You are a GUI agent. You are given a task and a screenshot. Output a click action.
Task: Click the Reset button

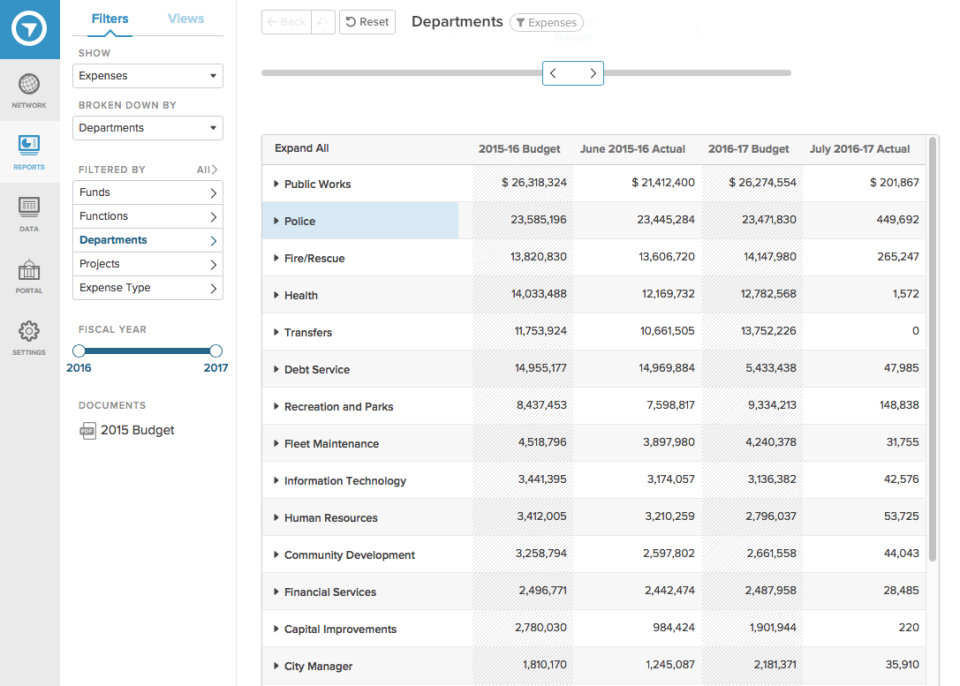point(367,22)
